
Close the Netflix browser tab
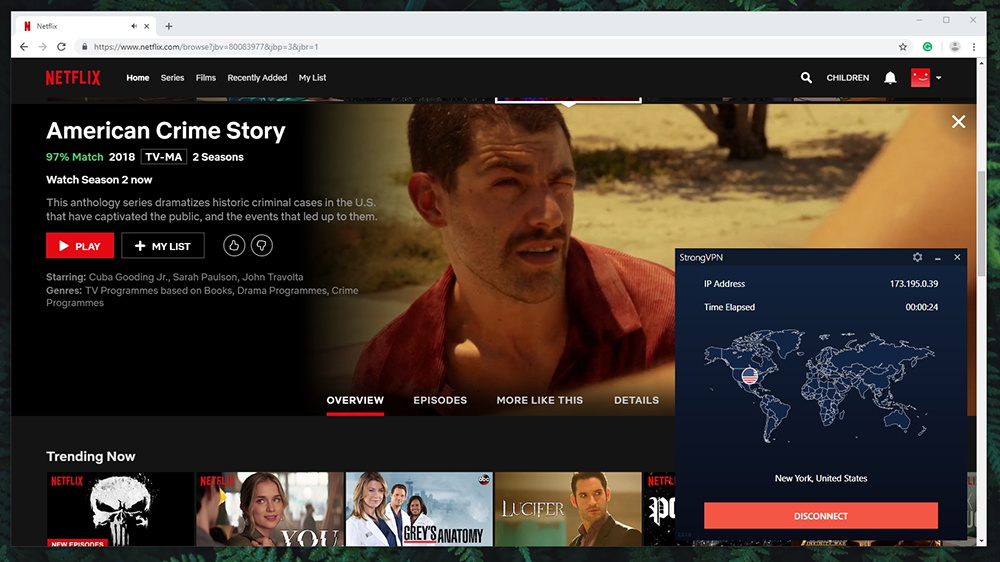(x=147, y=26)
